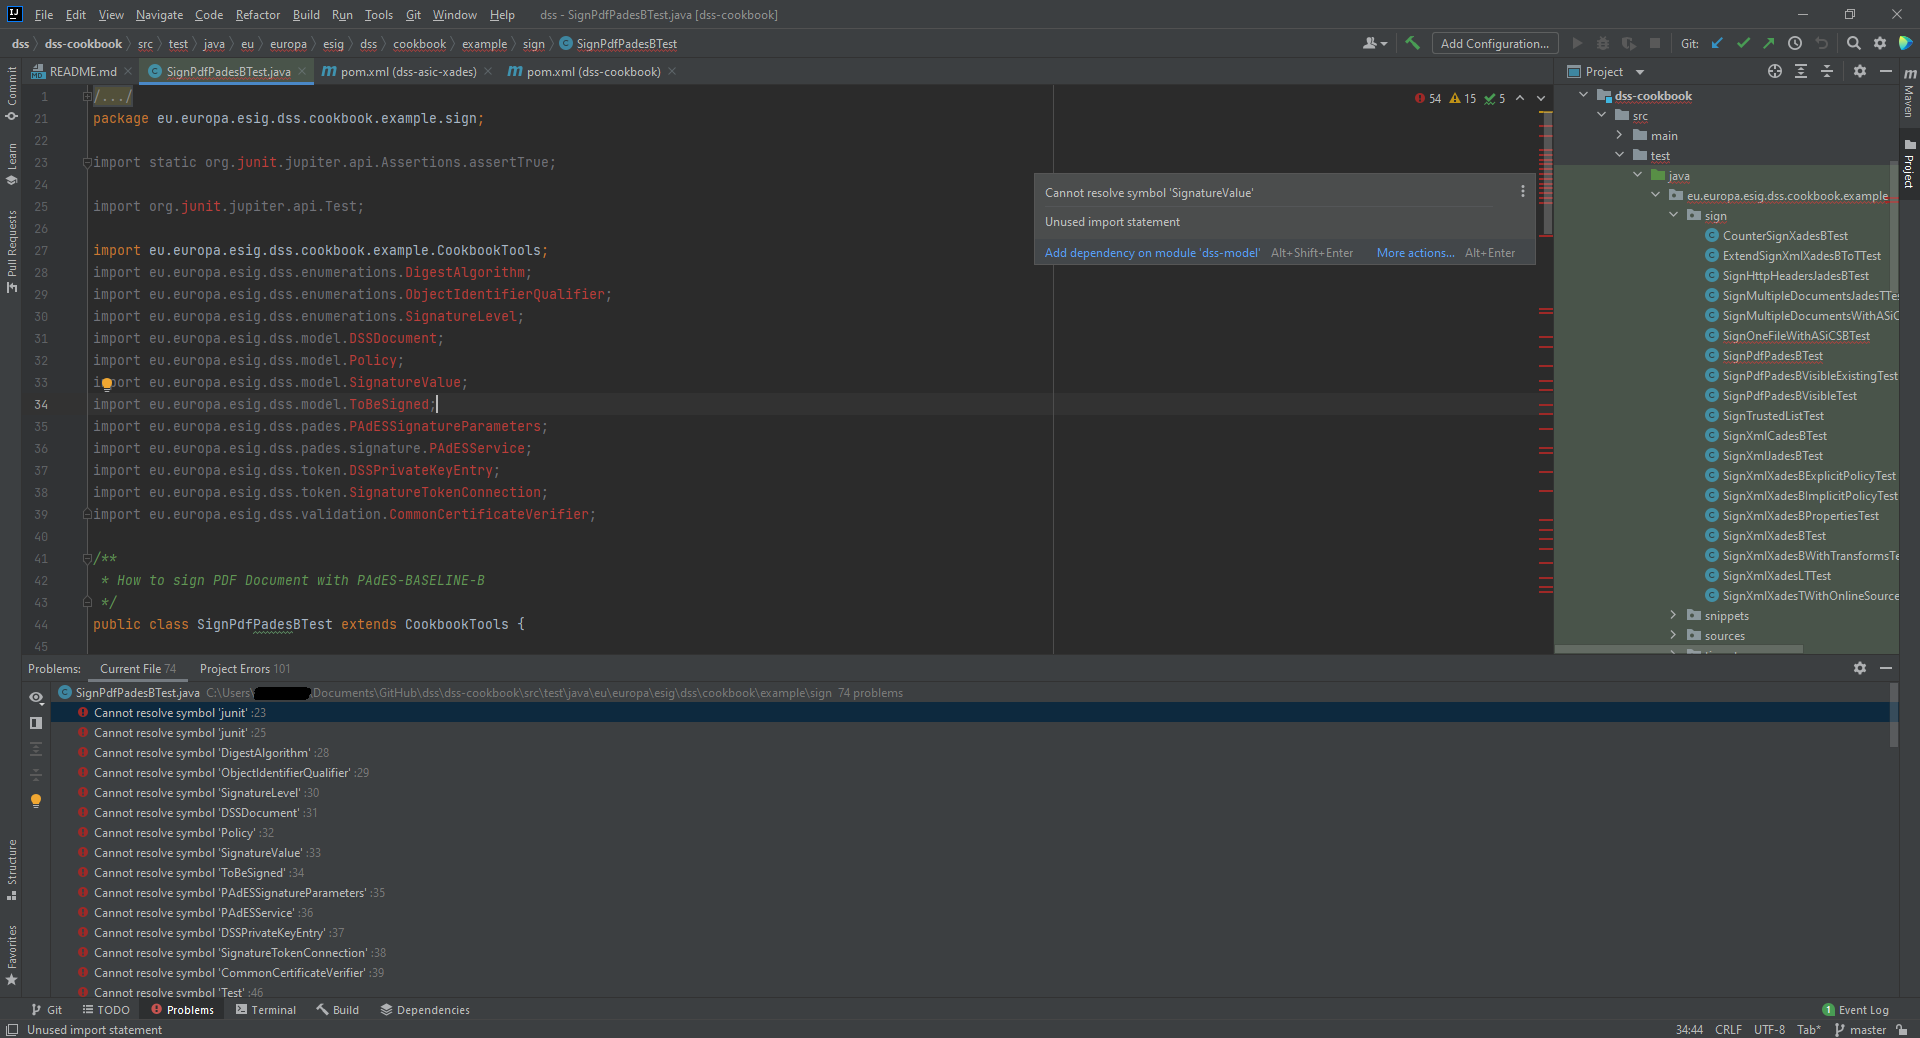
Task: Select opened file locate icon in Project panel
Action: tap(1774, 71)
